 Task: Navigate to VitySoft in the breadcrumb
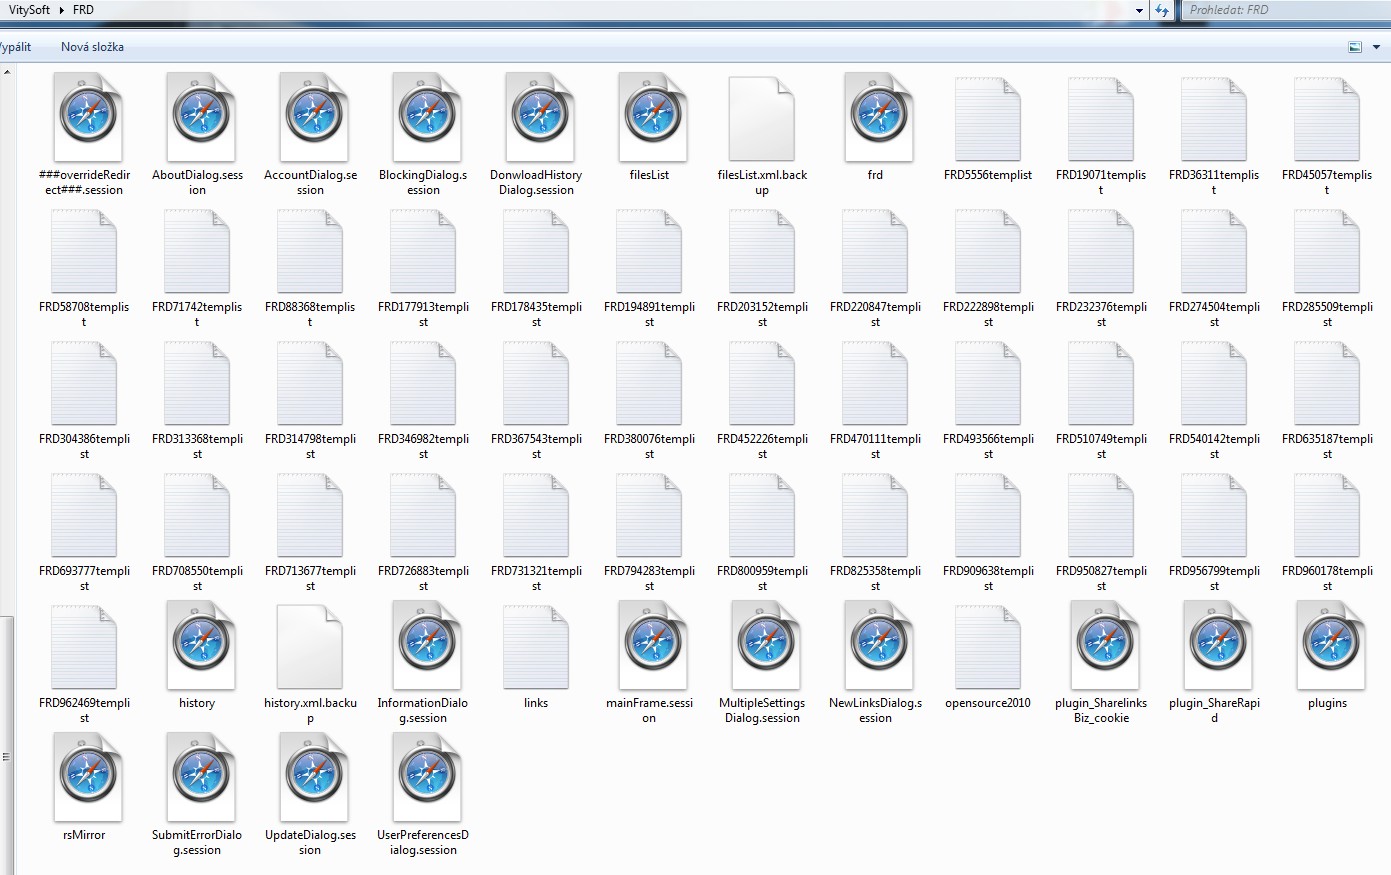(x=29, y=10)
